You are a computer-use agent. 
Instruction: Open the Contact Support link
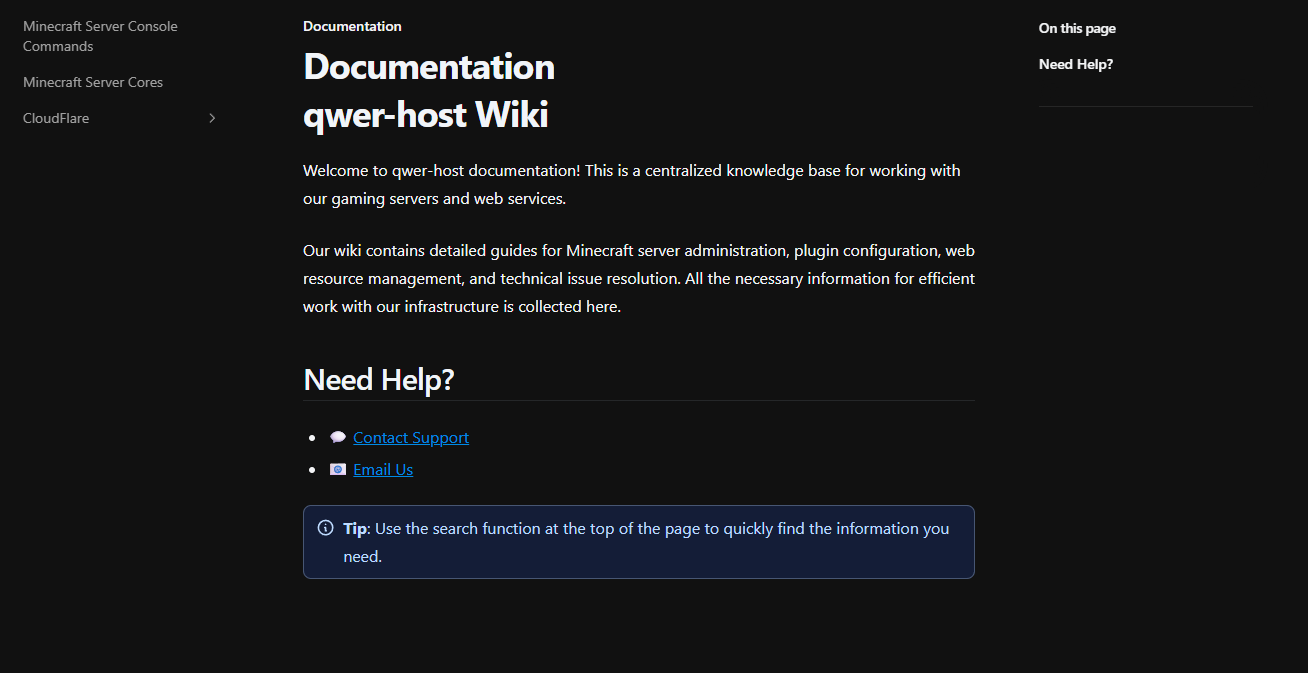click(411, 438)
